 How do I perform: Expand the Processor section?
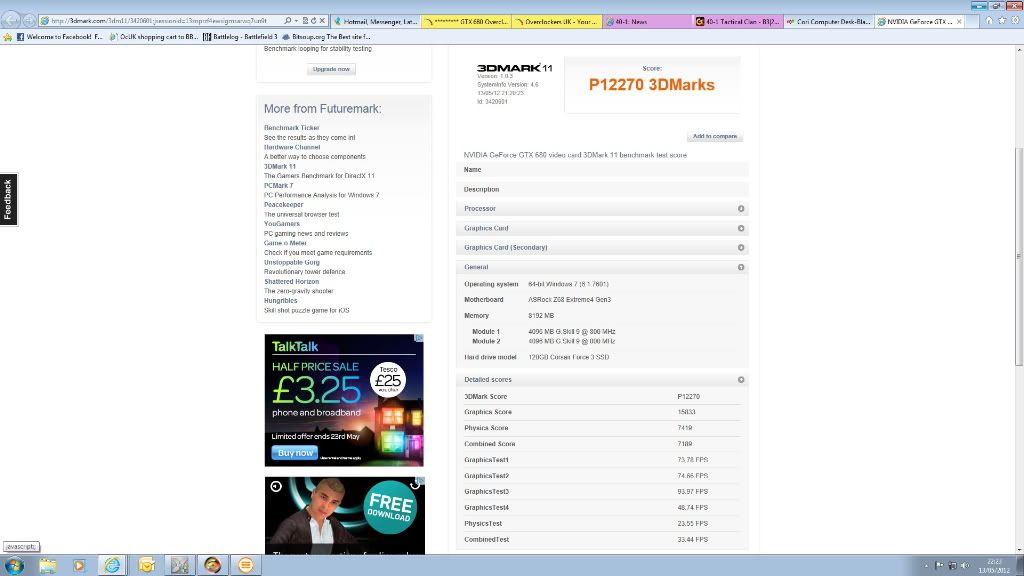pyautogui.click(x=741, y=209)
